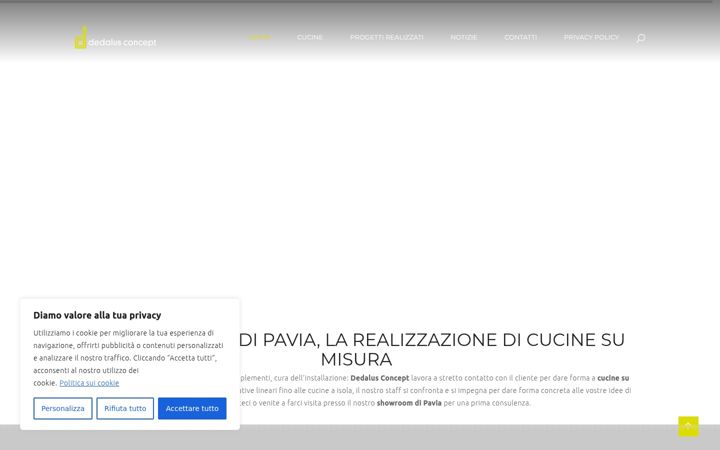This screenshot has width=720, height=450.
Task: Click the Personalizza cookie button
Action: click(63, 408)
